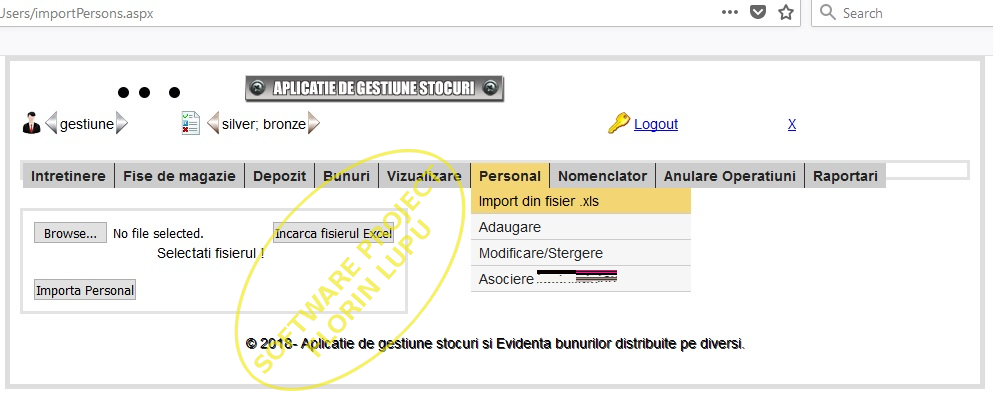Open the Fise de magazie menu
Image resolution: width=995 pixels, height=394 pixels.
coord(180,176)
